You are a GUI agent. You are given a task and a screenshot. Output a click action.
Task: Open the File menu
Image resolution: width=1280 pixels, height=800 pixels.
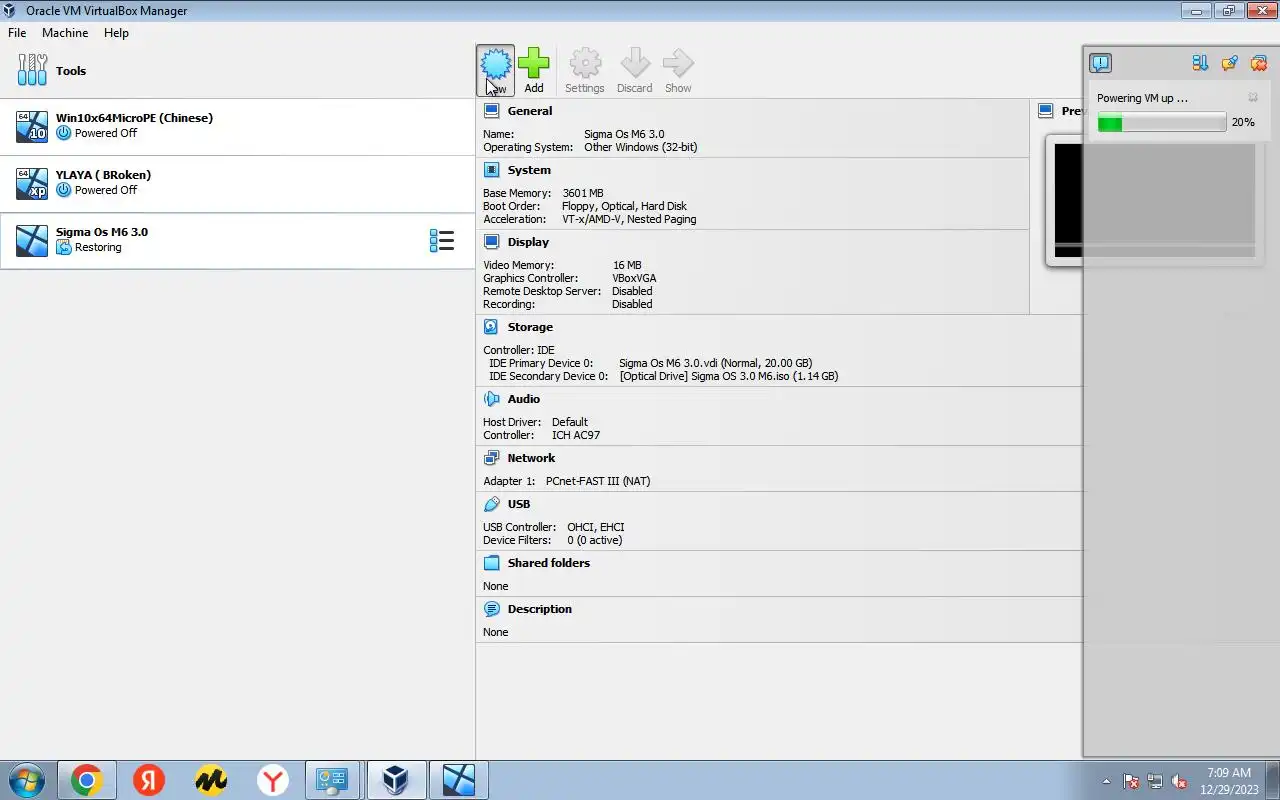(17, 32)
